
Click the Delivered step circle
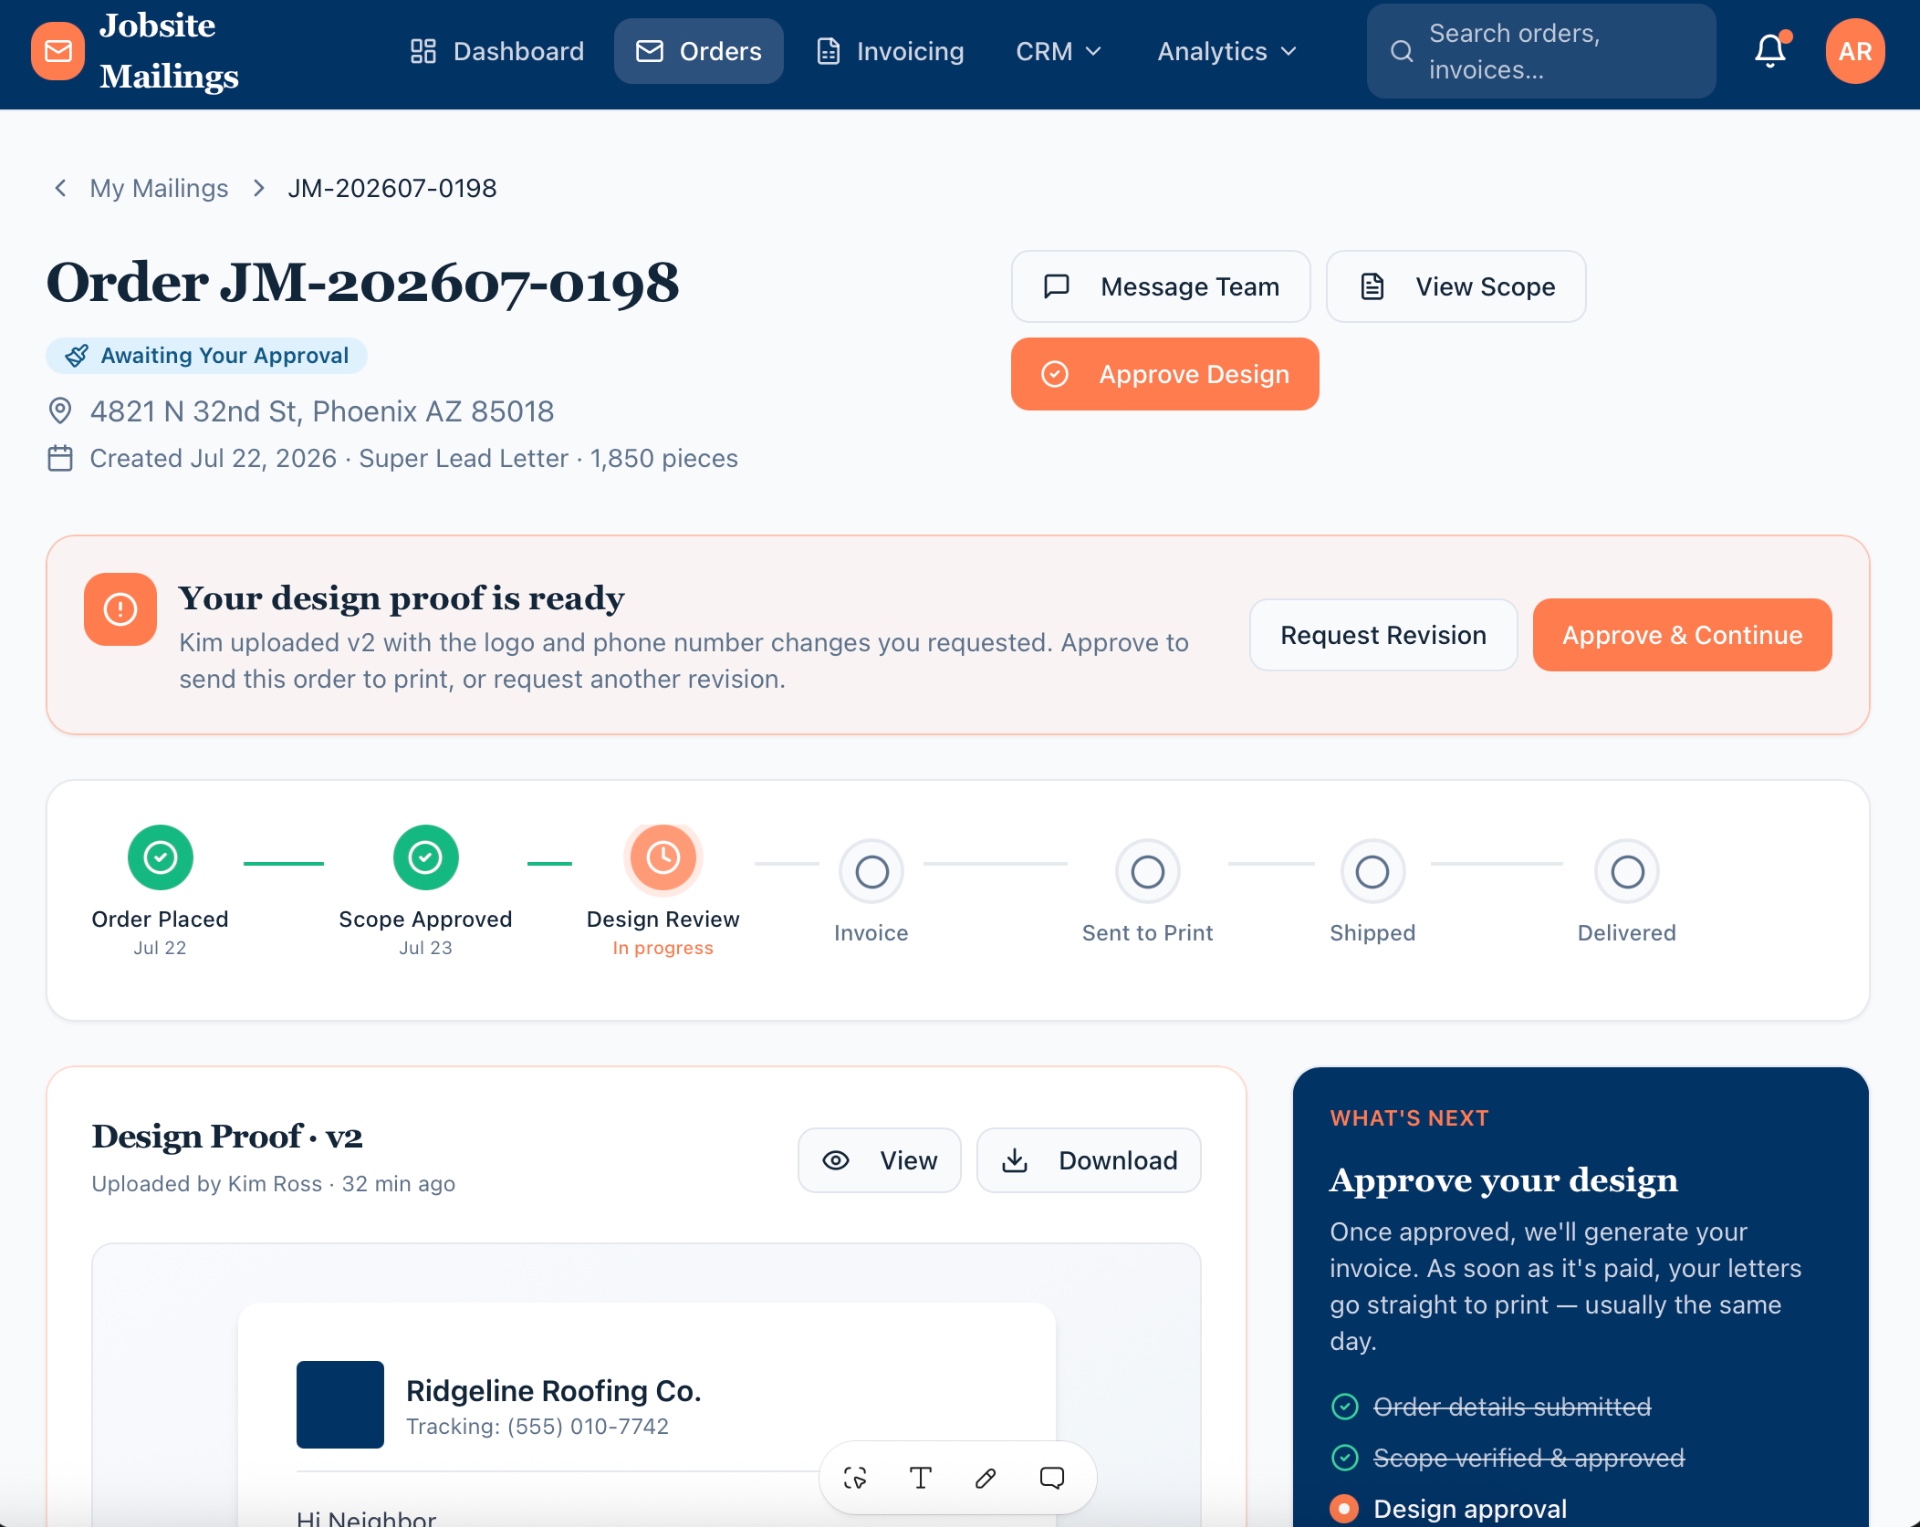(x=1627, y=872)
